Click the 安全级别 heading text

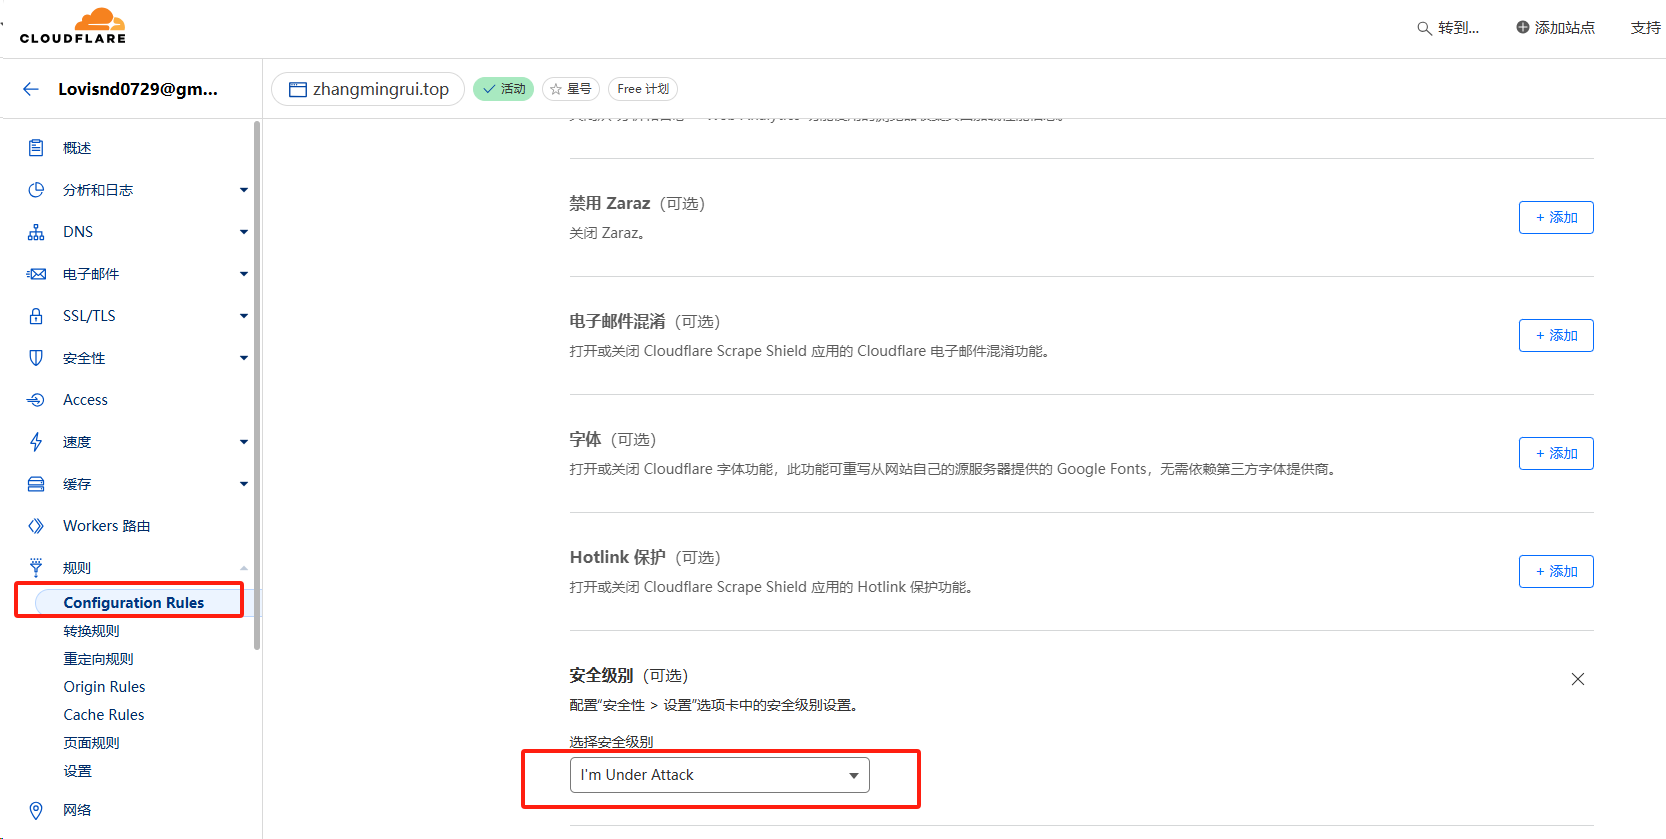(601, 675)
